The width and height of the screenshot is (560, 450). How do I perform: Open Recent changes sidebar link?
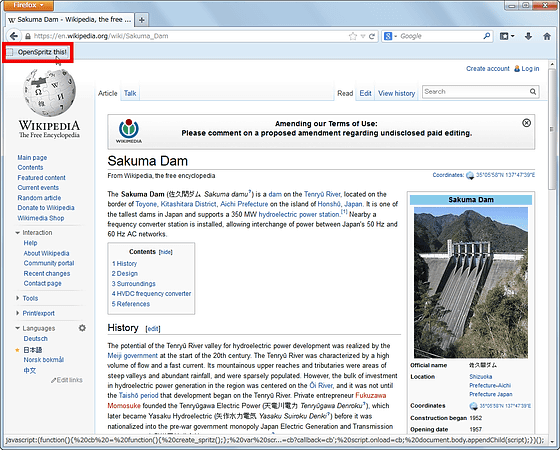tap(47, 274)
